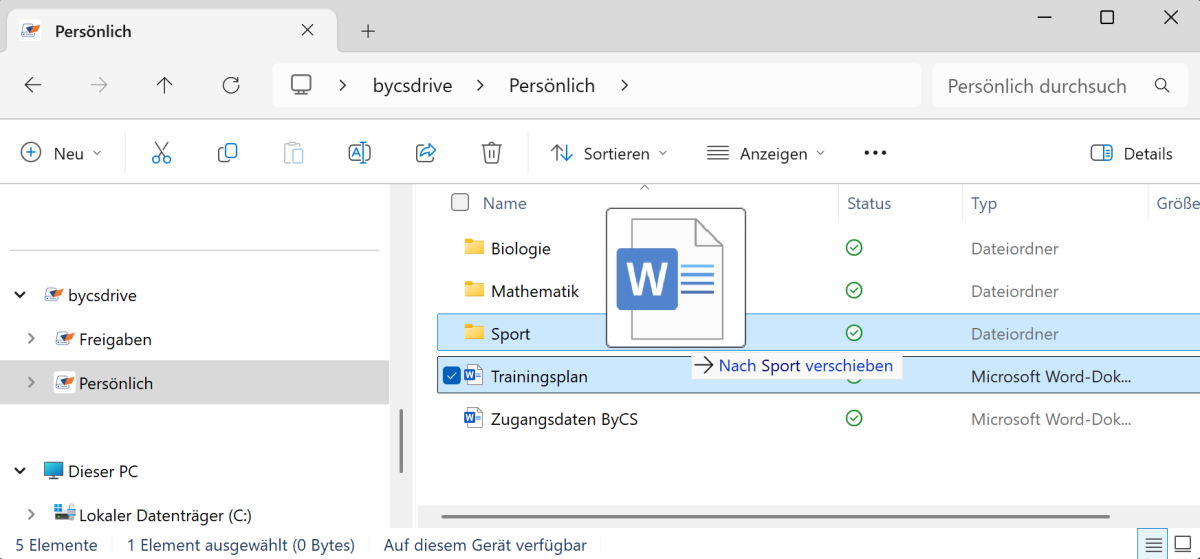Switch to large icons view in status bar
Image resolution: width=1200 pixels, height=559 pixels.
click(x=1183, y=545)
